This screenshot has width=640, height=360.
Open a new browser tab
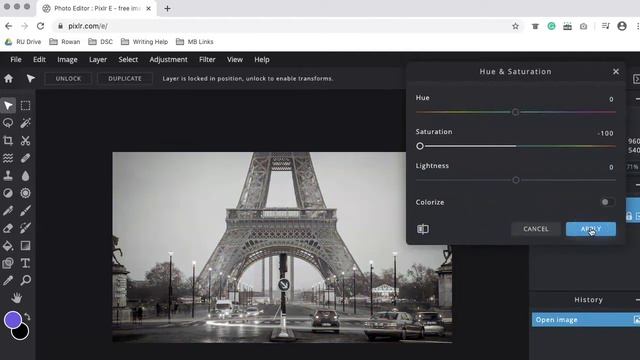(x=167, y=9)
